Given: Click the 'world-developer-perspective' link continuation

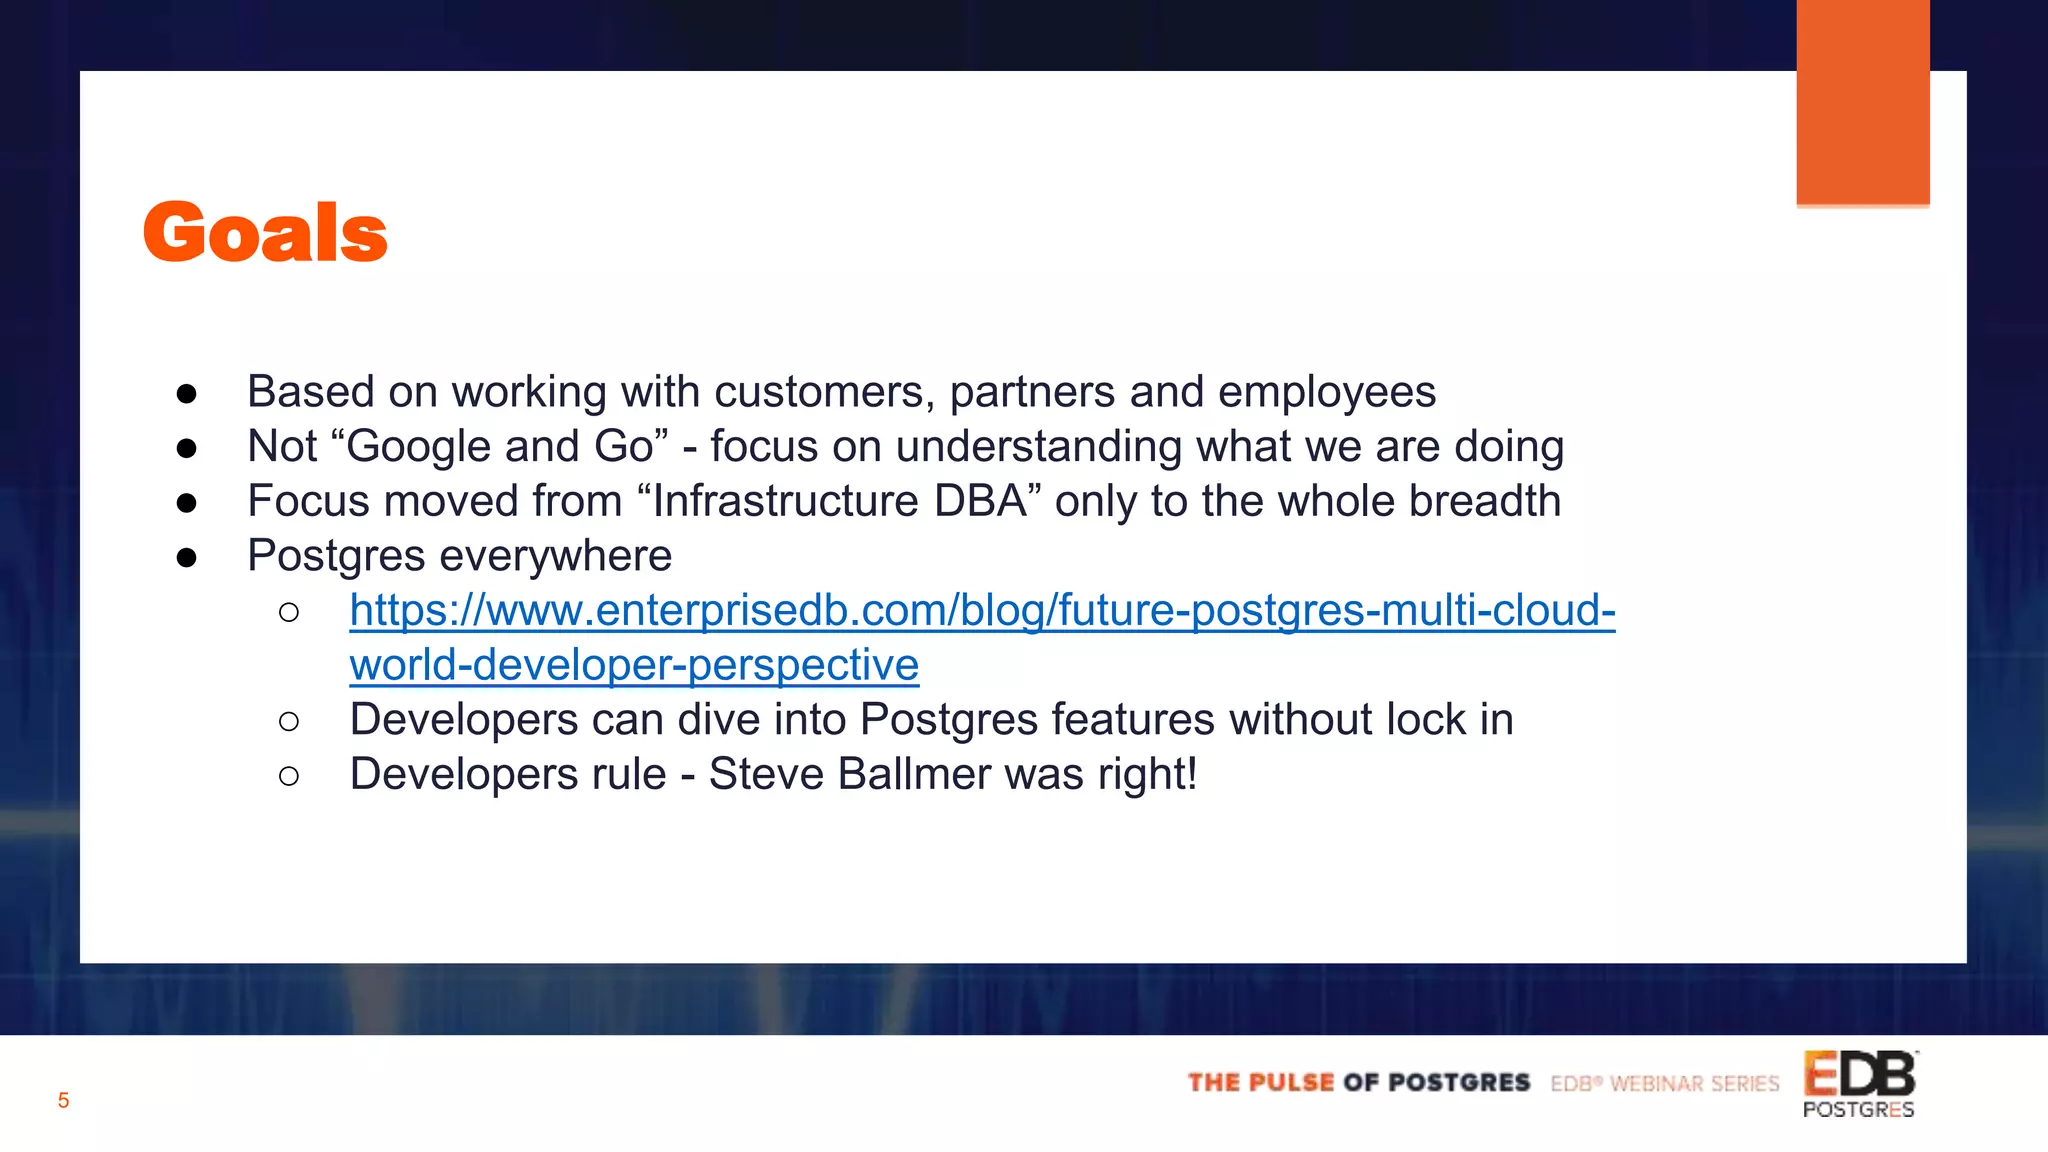Looking at the screenshot, I should click(x=634, y=665).
